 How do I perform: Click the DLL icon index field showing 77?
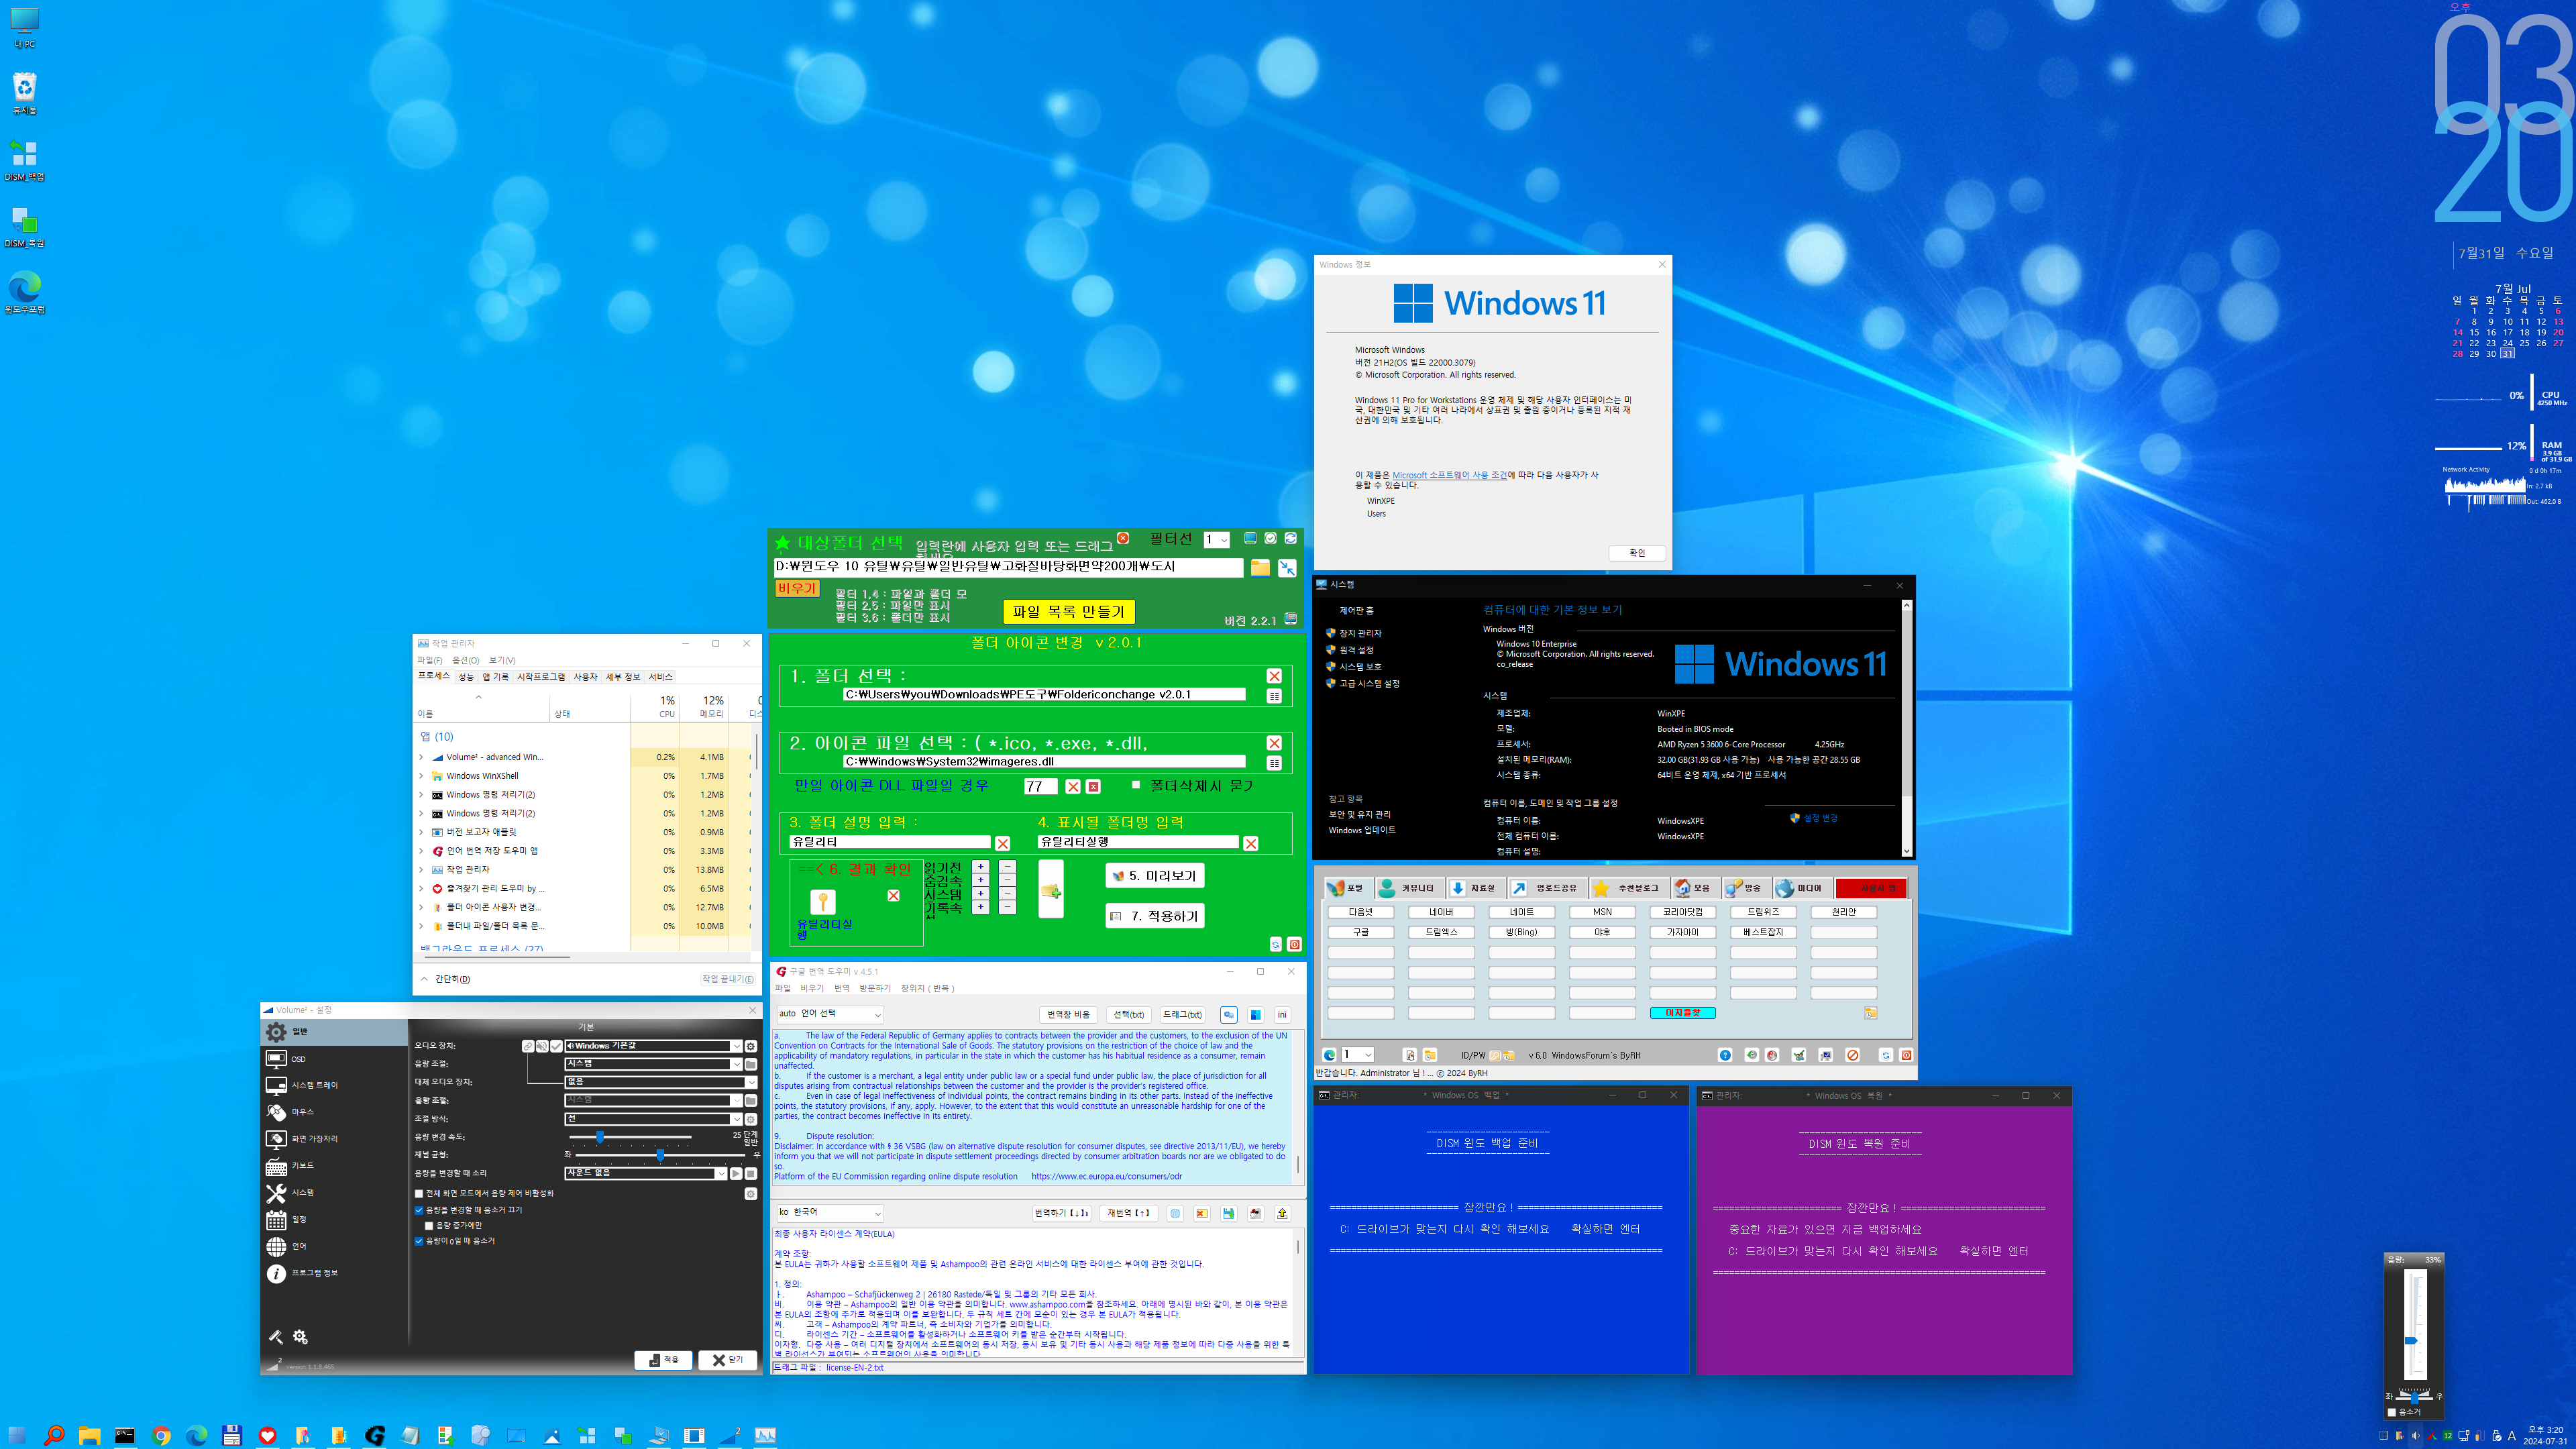(1041, 786)
